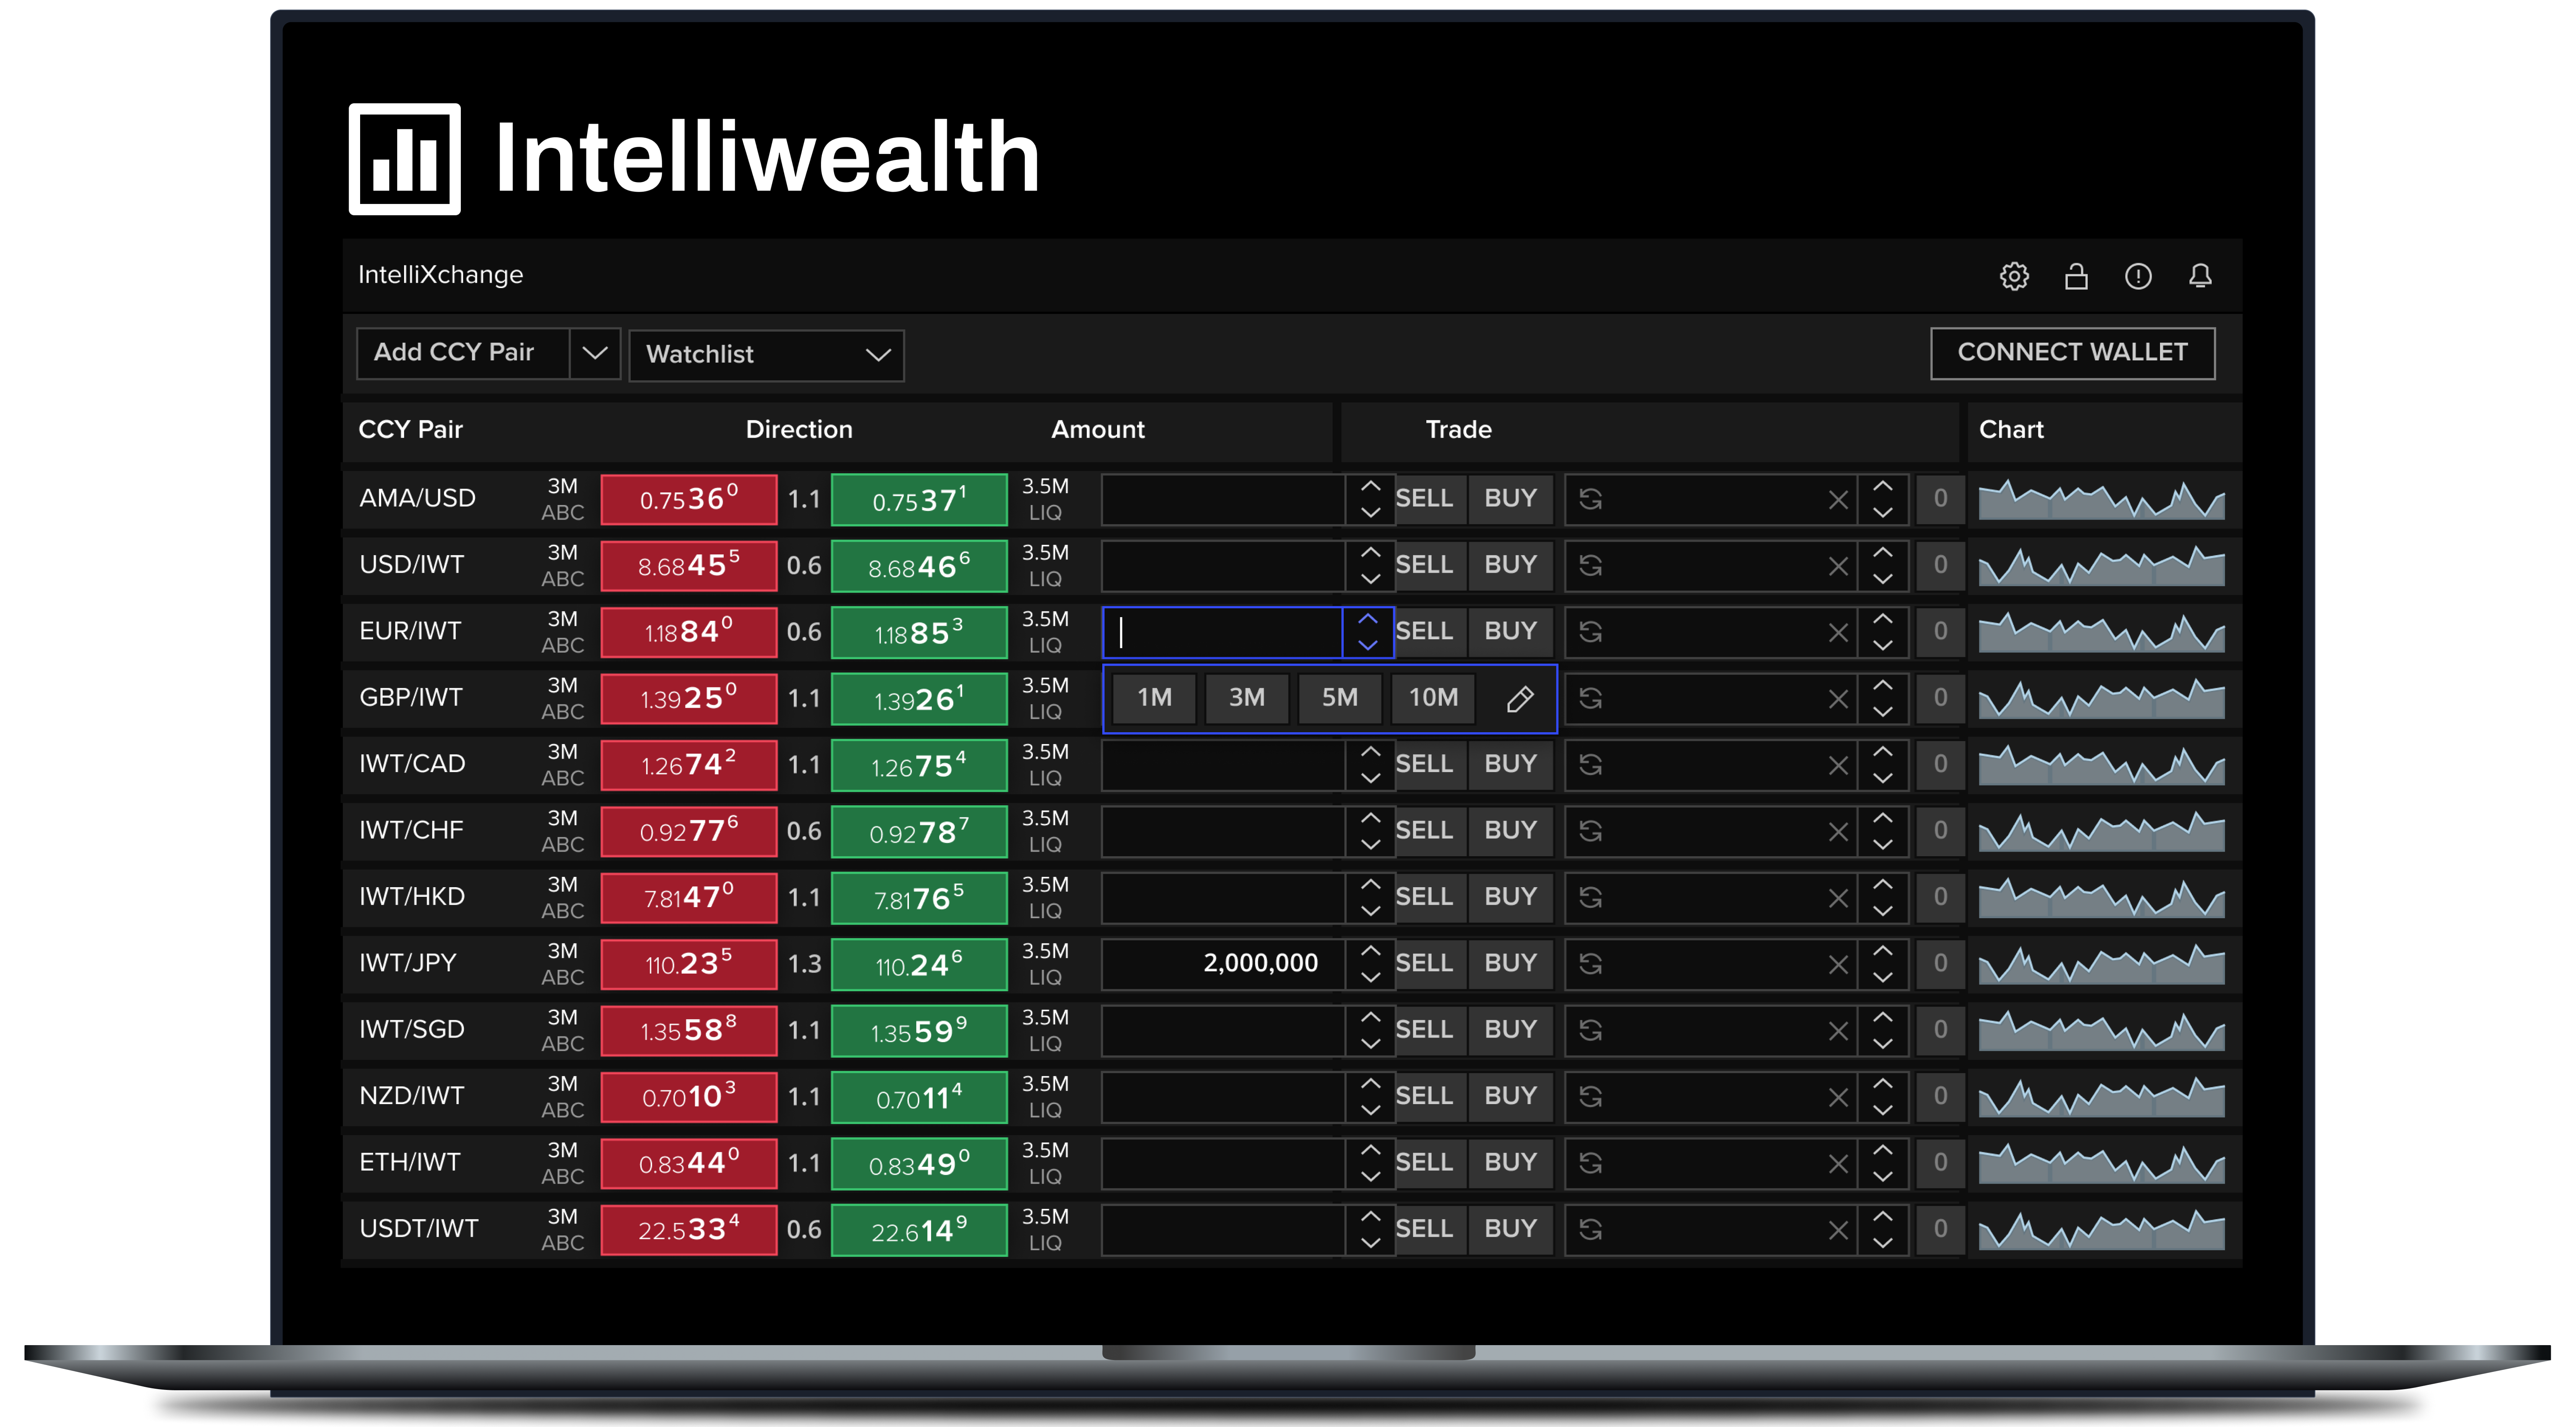The width and height of the screenshot is (2576, 1427).
Task: Click refresh icon in IWT/SGD row
Action: pos(1590,1030)
